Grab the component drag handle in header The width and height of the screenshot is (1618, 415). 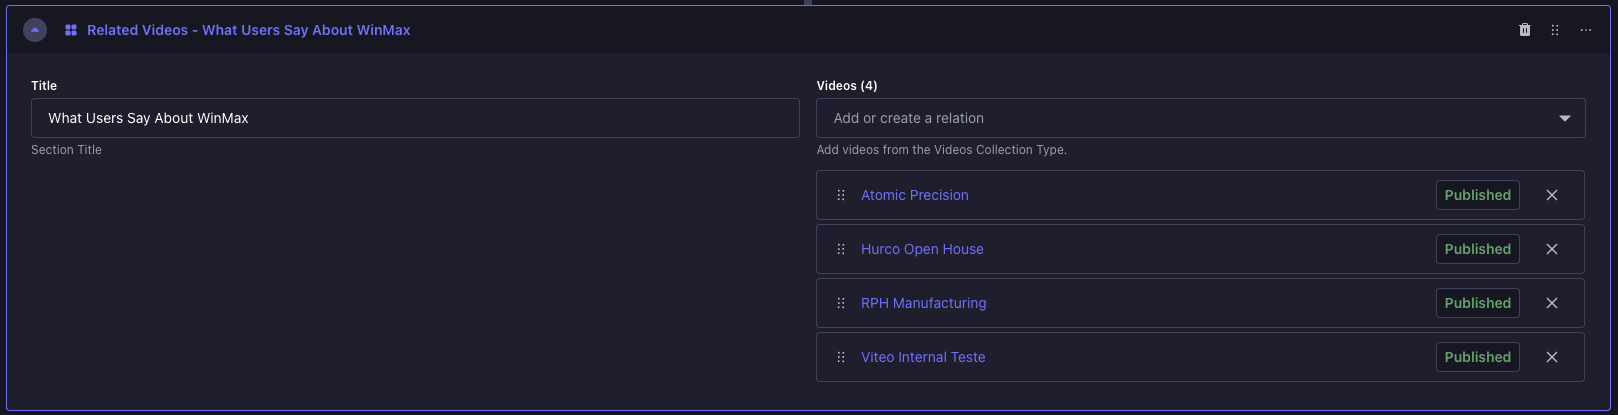click(1555, 30)
